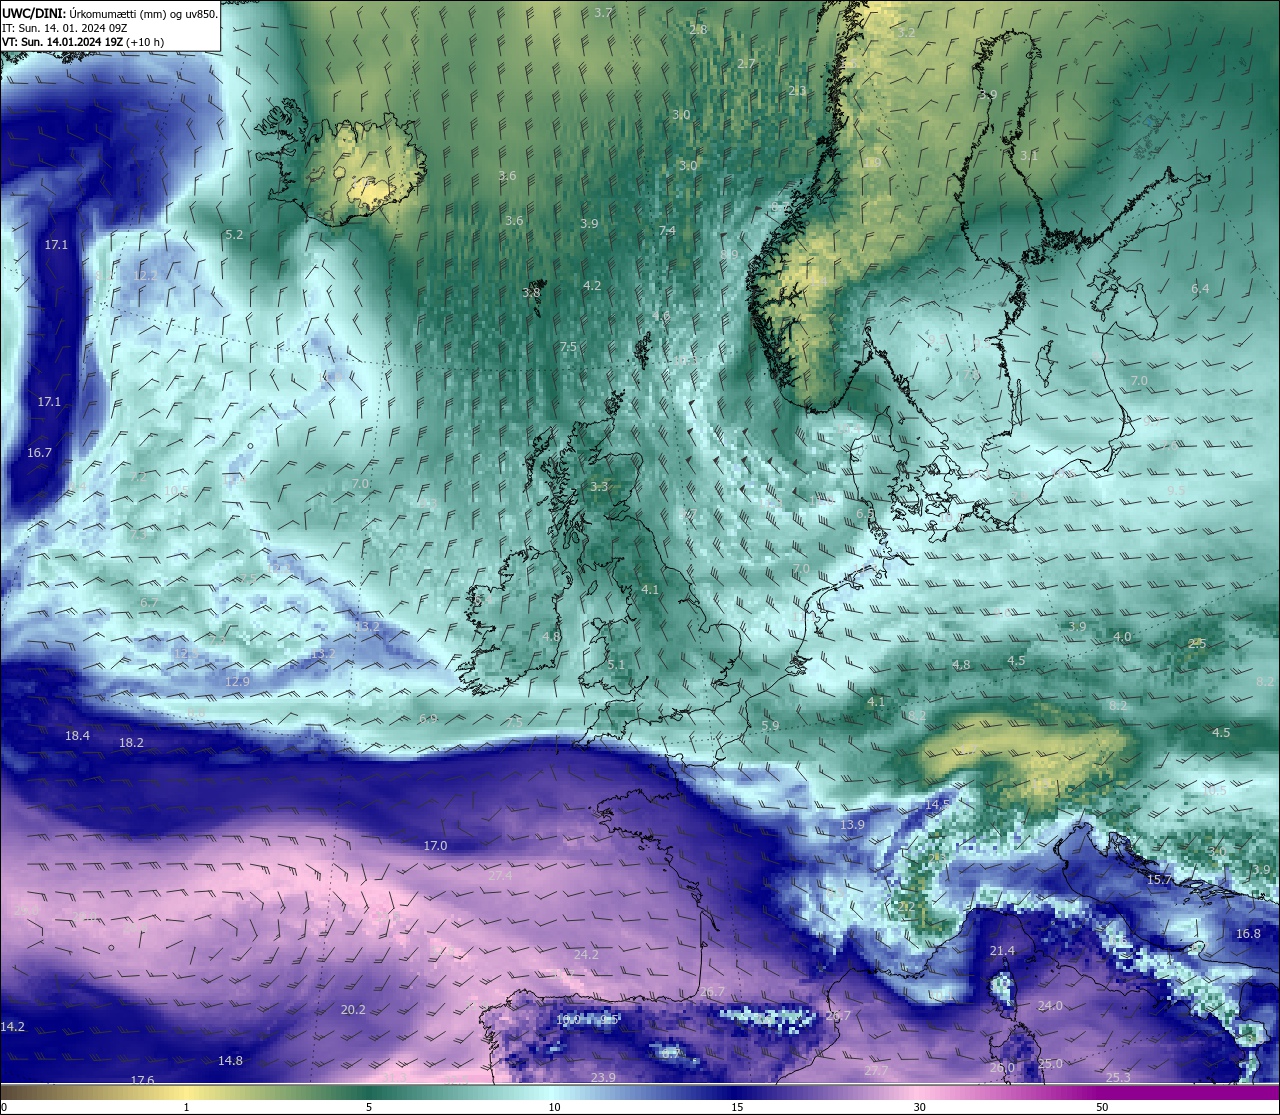Click the 20.2 value on the map
Image resolution: width=1280 pixels, height=1115 pixels.
(x=353, y=1010)
